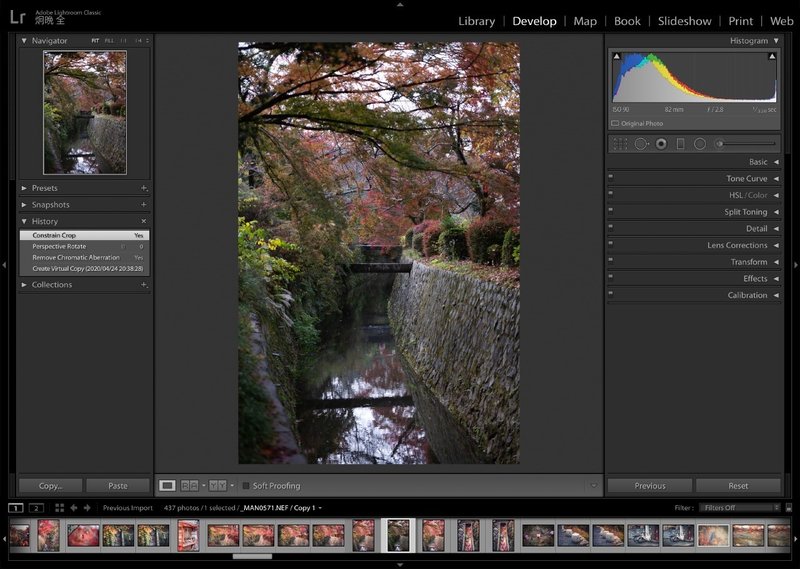Toggle Detail panel on/off switch
Image resolution: width=800 pixels, height=569 pixels.
click(611, 227)
